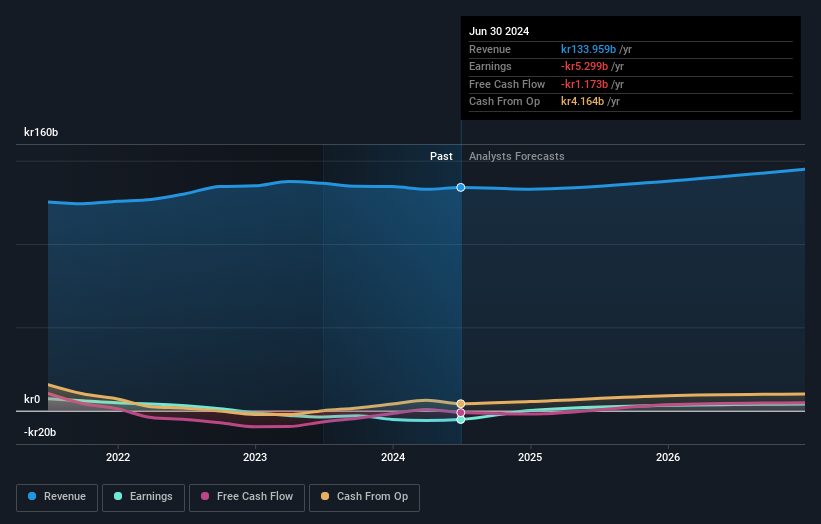Click the 2024 x-axis label
Image resolution: width=821 pixels, height=524 pixels.
tap(393, 457)
